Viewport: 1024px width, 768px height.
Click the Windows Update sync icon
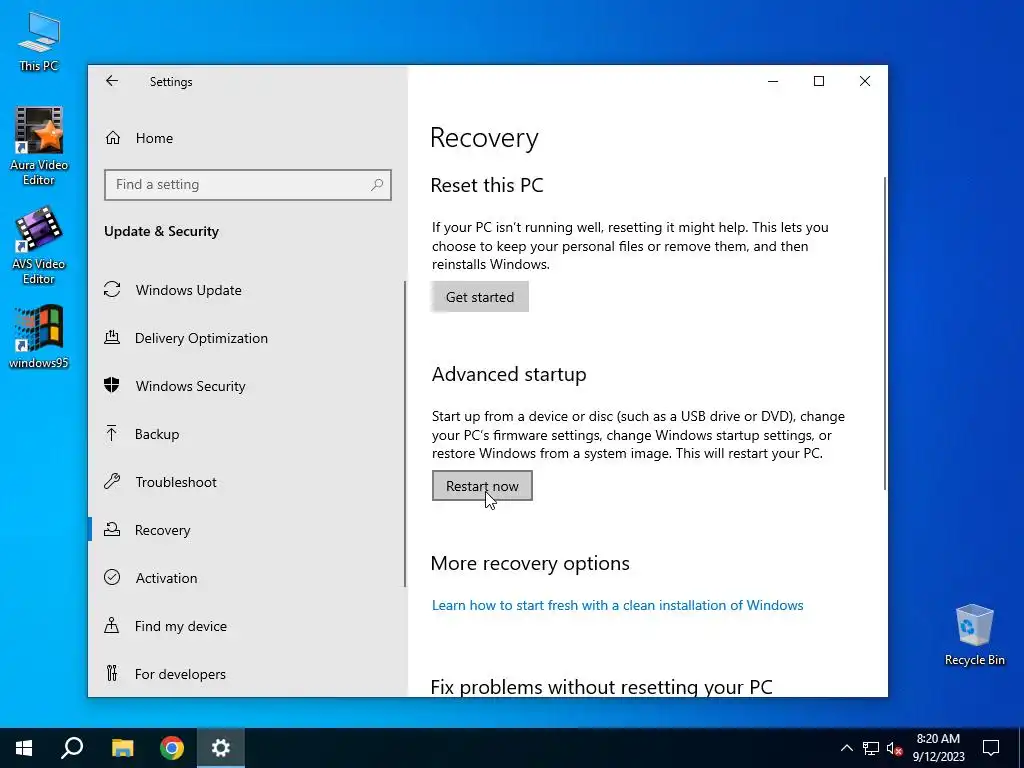[x=112, y=289]
